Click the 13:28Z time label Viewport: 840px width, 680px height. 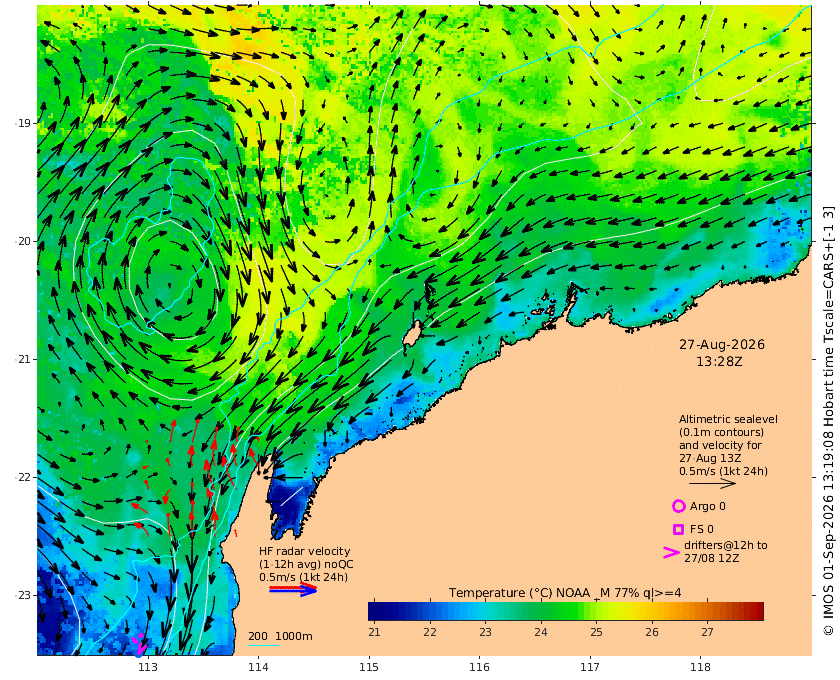719,362
